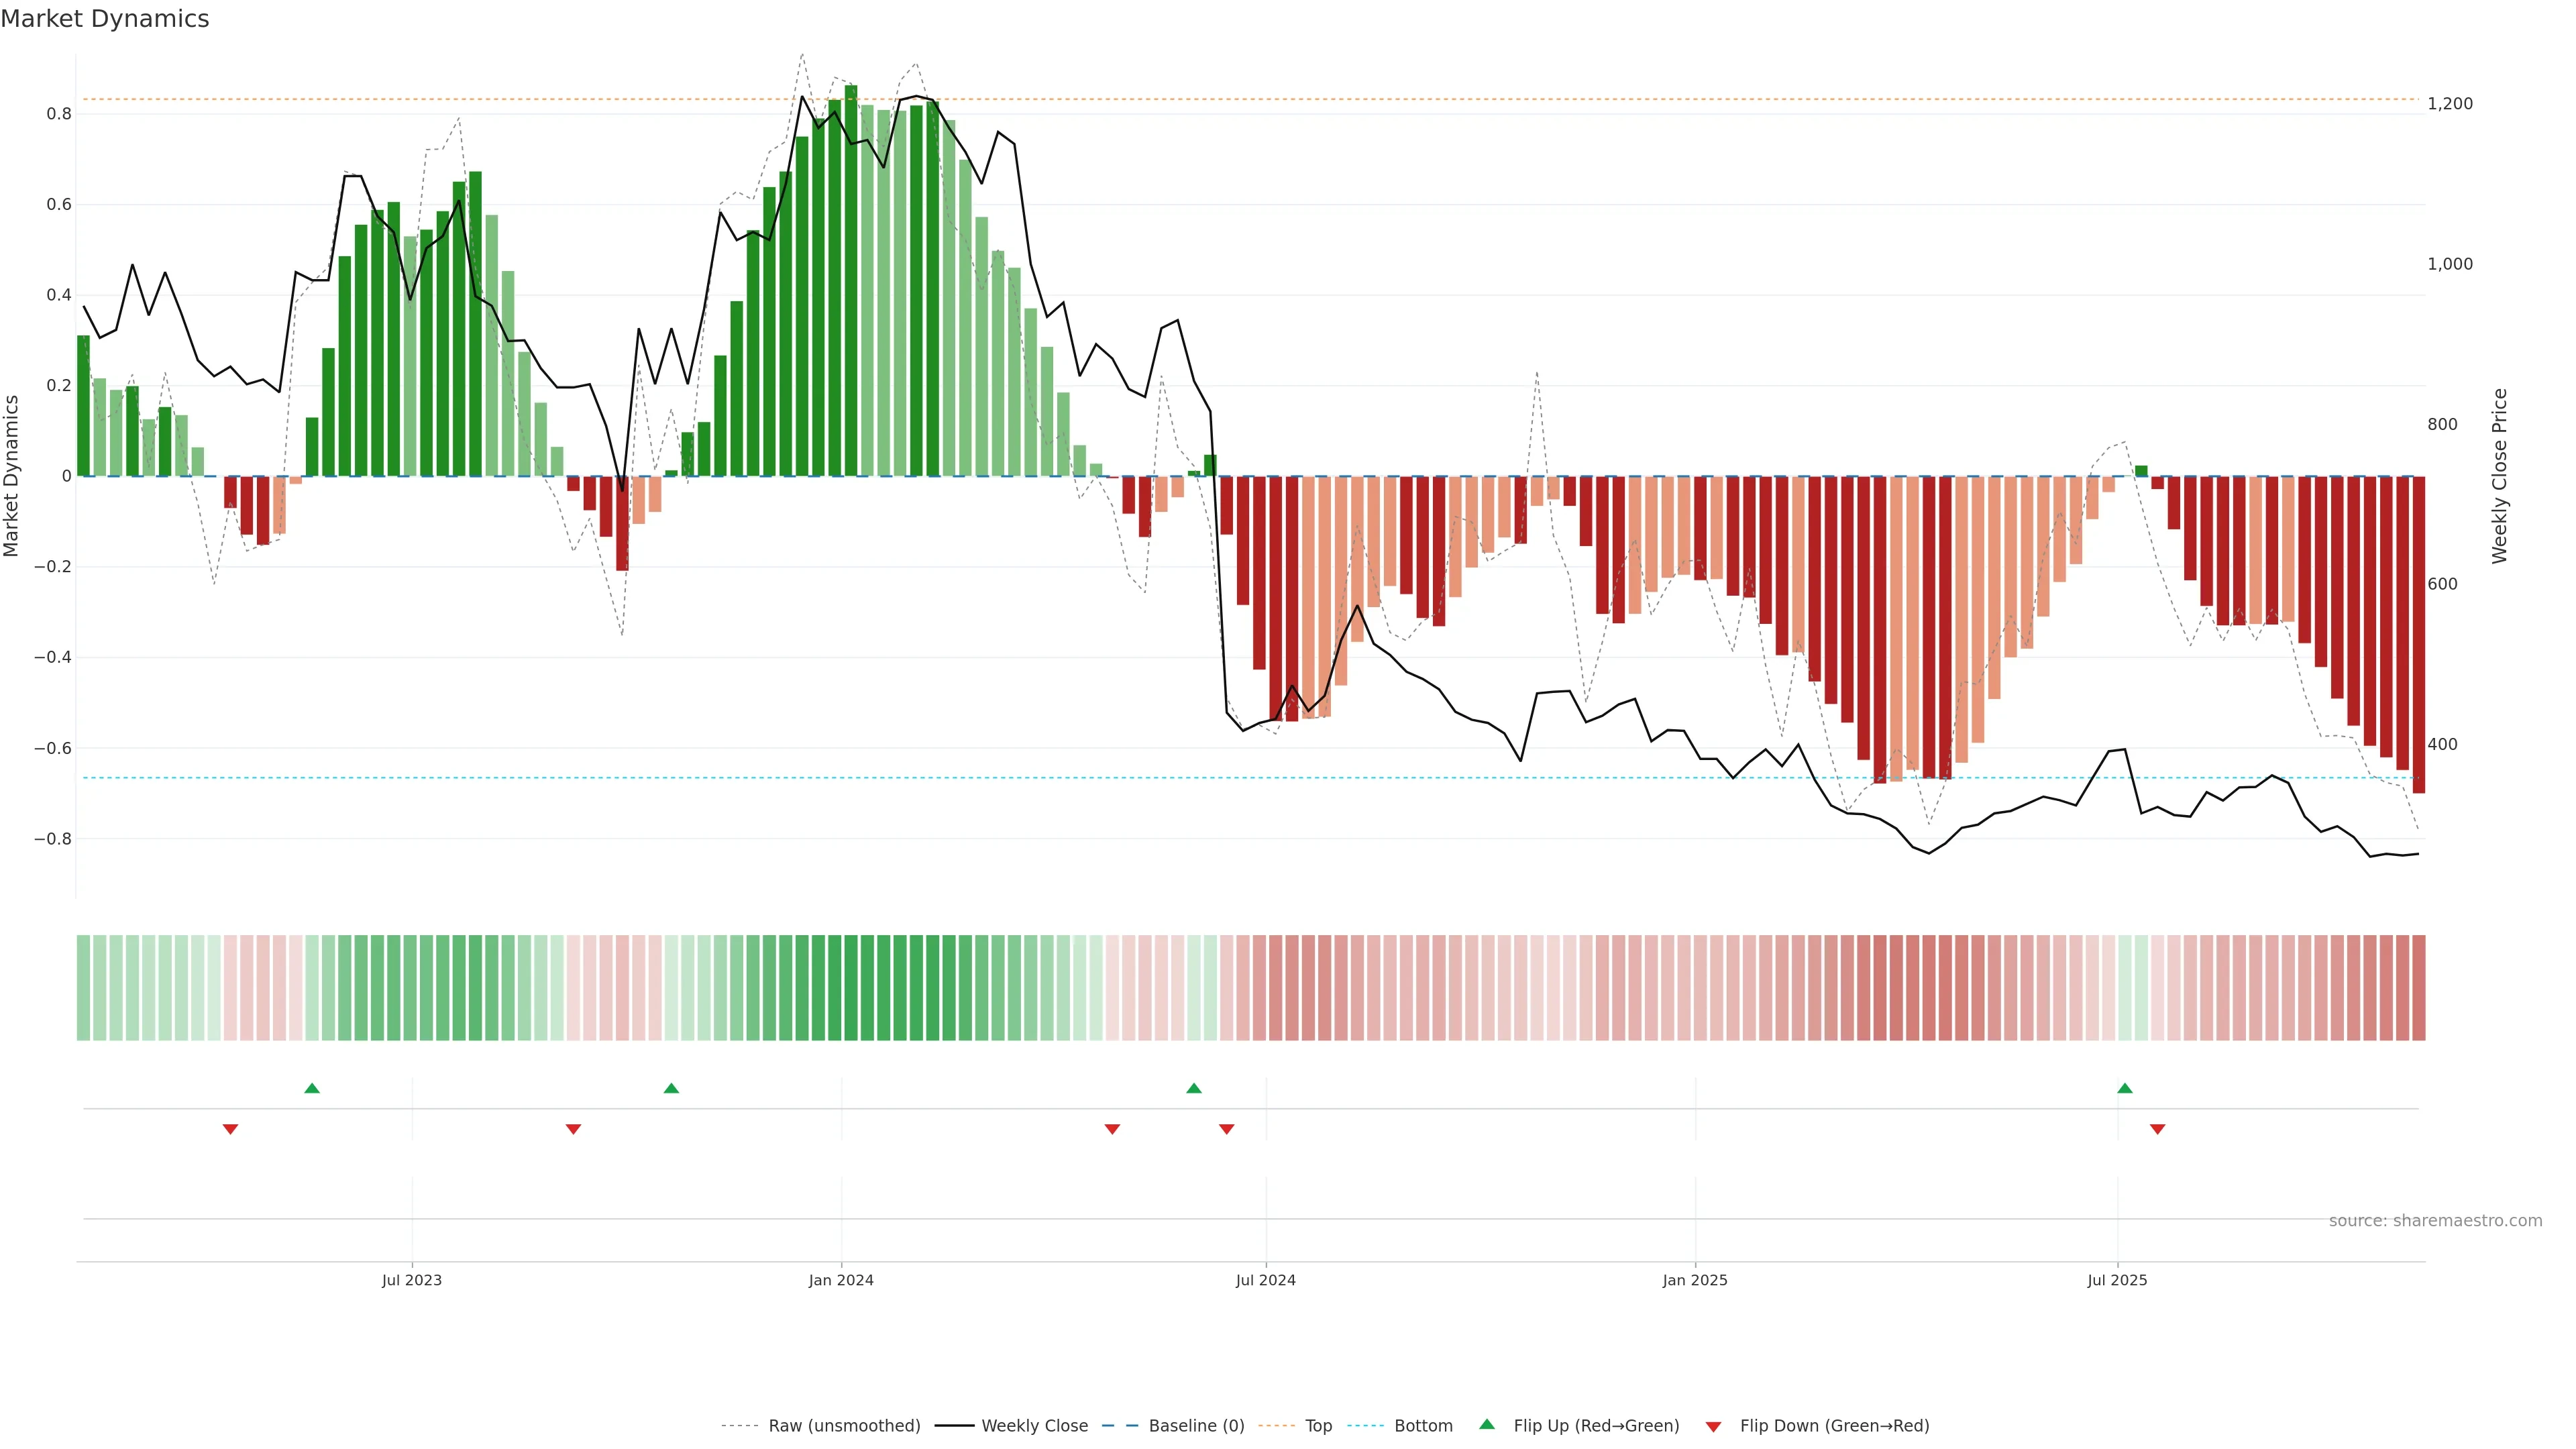Click the leftmost red Flip Down marker

[230, 1129]
